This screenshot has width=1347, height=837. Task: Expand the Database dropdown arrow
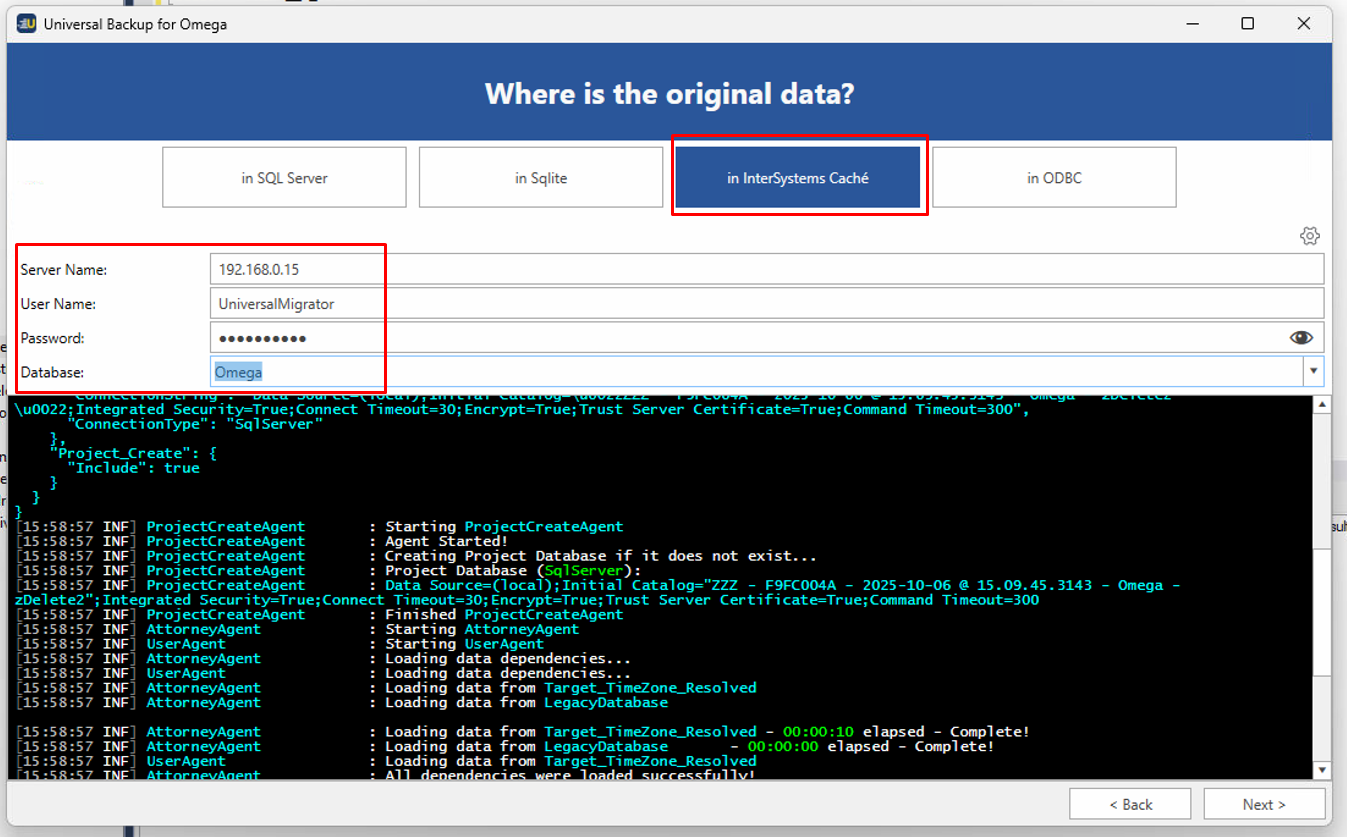(1311, 372)
